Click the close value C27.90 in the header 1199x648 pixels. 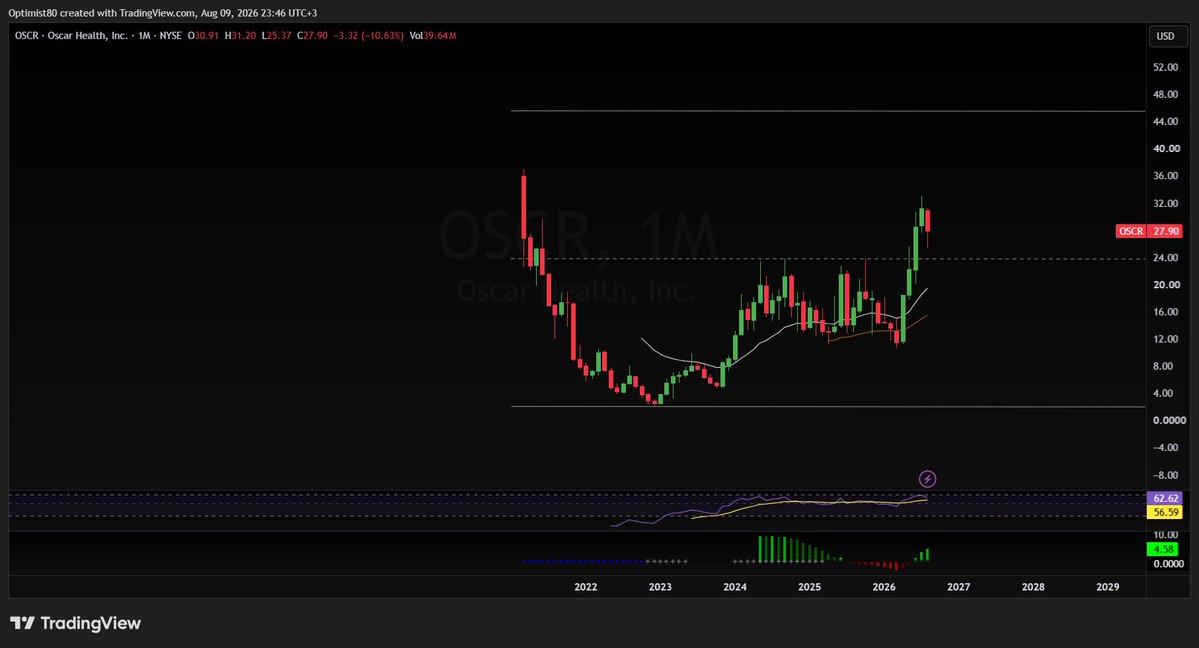tap(313, 35)
